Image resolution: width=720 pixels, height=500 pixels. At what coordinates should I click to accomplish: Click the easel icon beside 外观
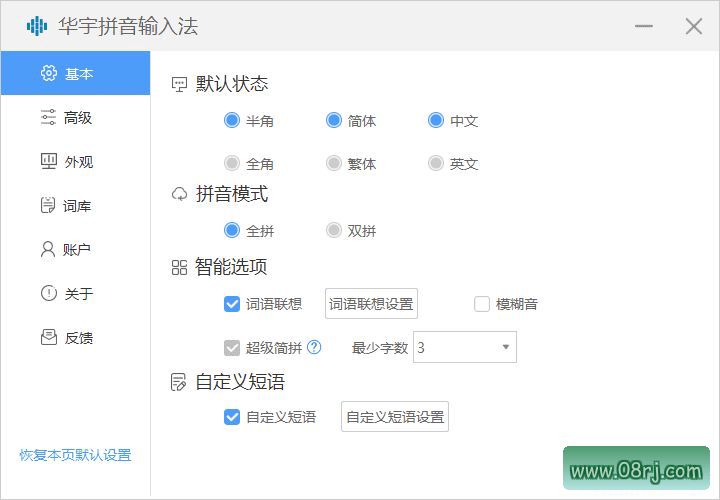pyautogui.click(x=48, y=162)
